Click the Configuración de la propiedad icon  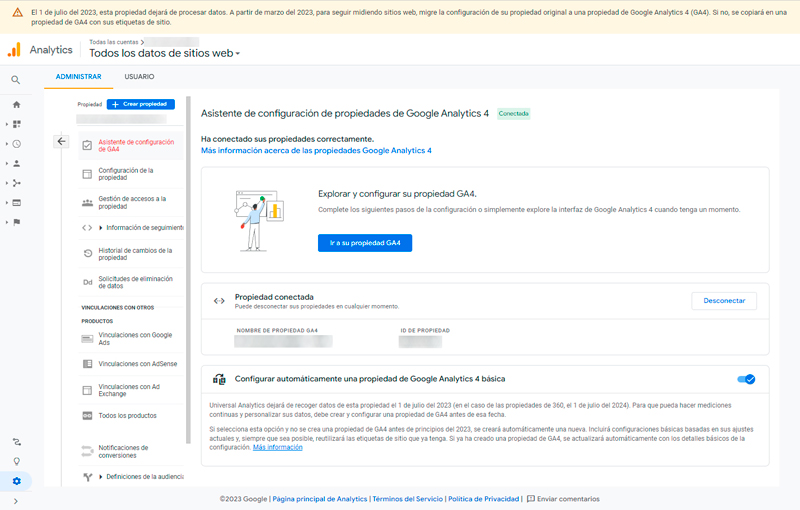point(87,174)
